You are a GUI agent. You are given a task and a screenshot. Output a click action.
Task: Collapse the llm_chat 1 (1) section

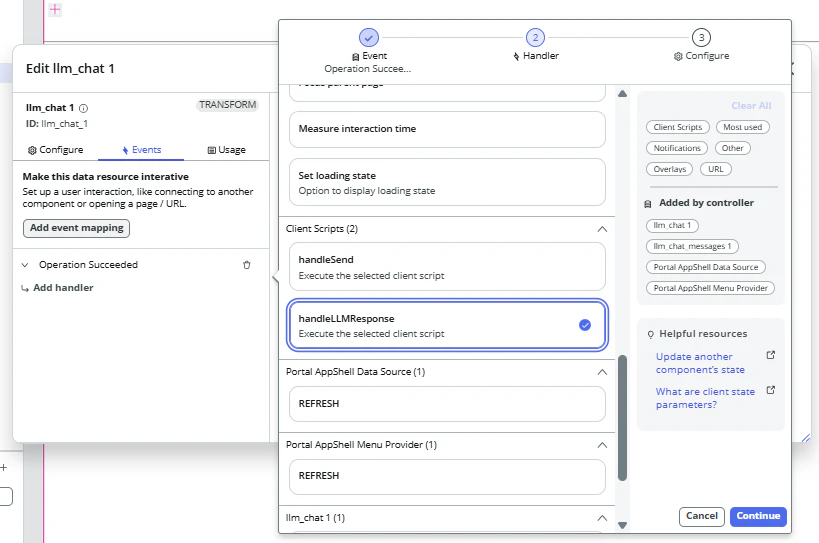(602, 518)
